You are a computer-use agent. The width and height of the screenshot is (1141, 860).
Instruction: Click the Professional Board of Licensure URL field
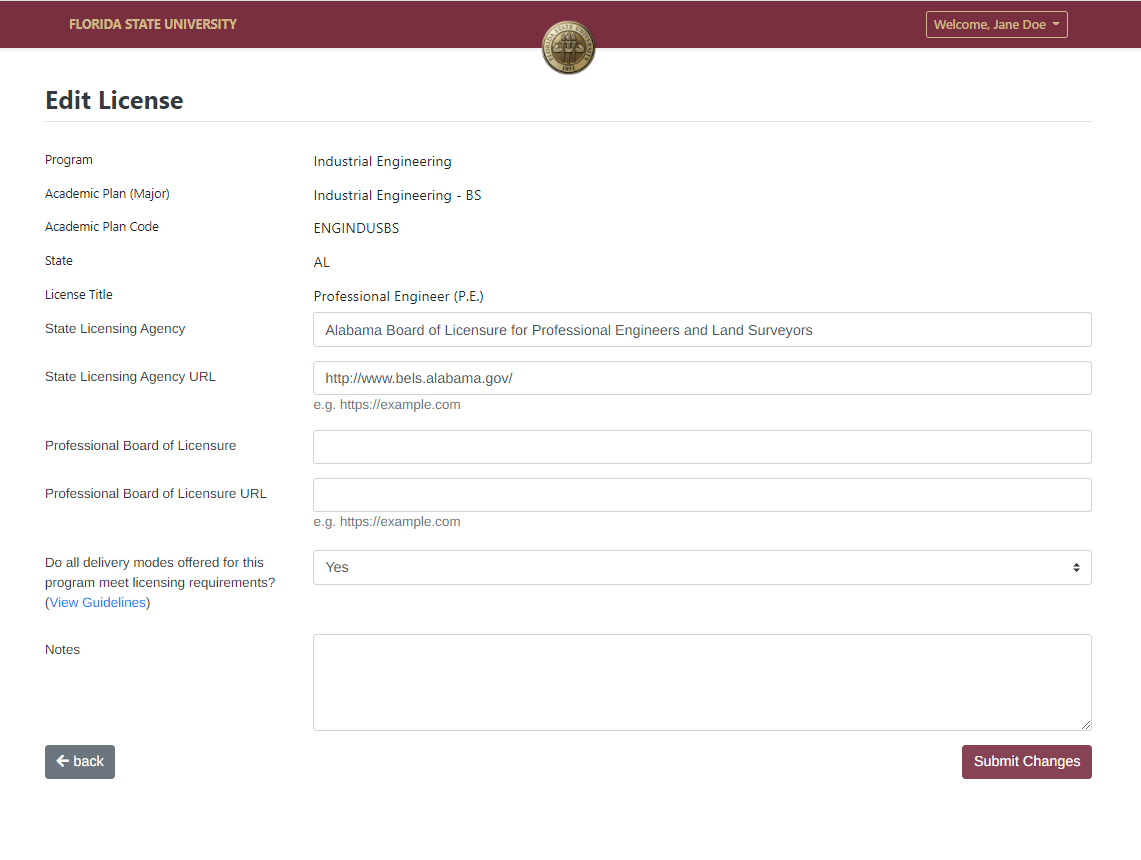point(700,494)
